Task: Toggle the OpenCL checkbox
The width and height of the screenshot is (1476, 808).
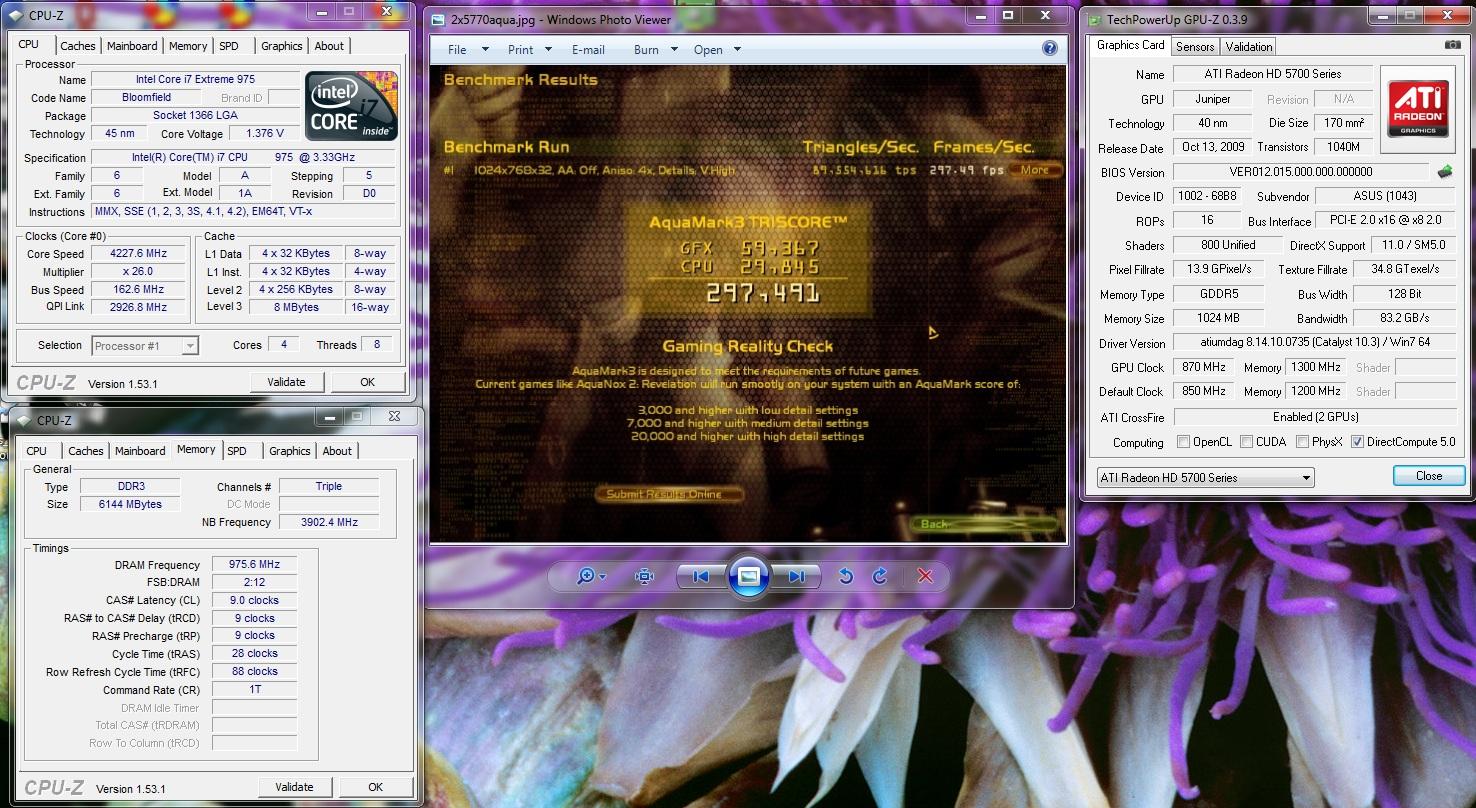Action: click(x=1184, y=442)
